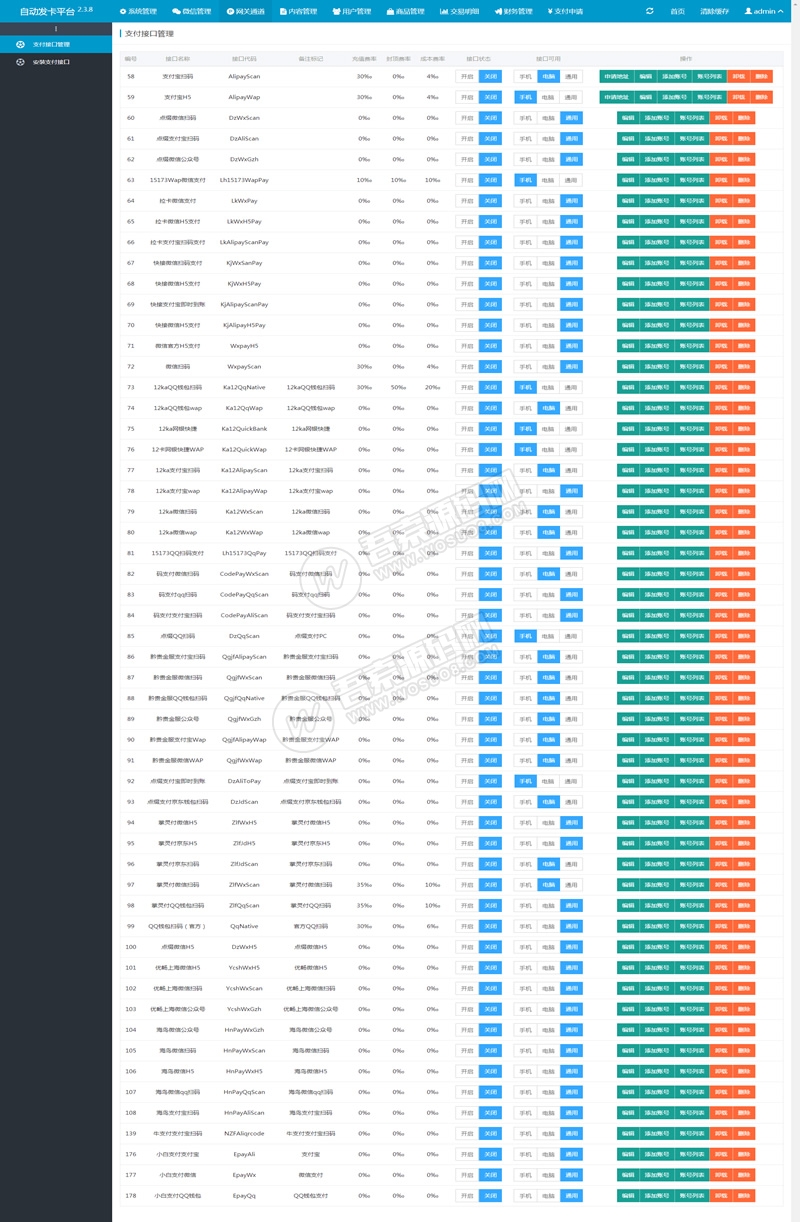This screenshot has width=800, height=1222.
Task: Click the refresh icon in top bar
Action: (x=650, y=11)
